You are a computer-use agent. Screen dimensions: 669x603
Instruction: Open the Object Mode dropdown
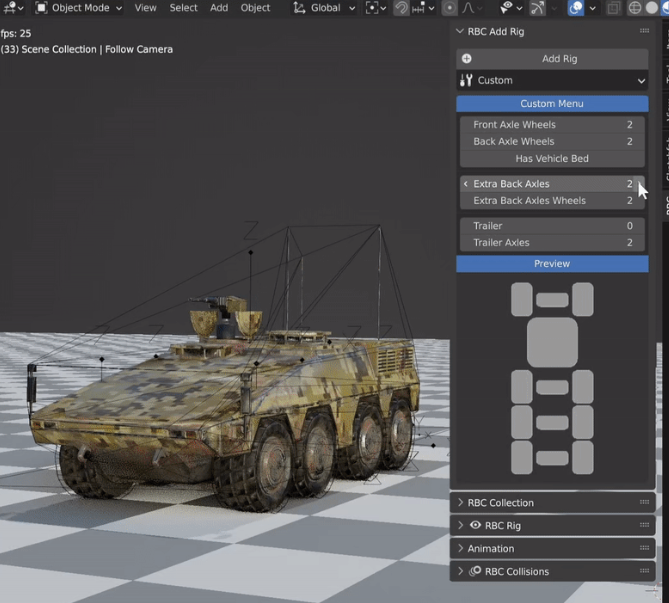coord(79,8)
